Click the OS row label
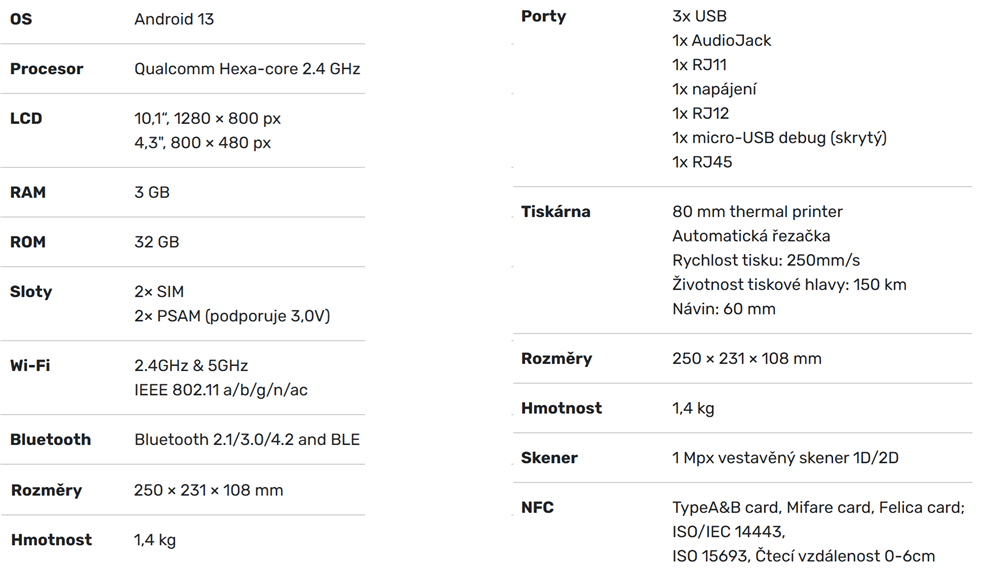The height and width of the screenshot is (582, 999). click(x=21, y=19)
